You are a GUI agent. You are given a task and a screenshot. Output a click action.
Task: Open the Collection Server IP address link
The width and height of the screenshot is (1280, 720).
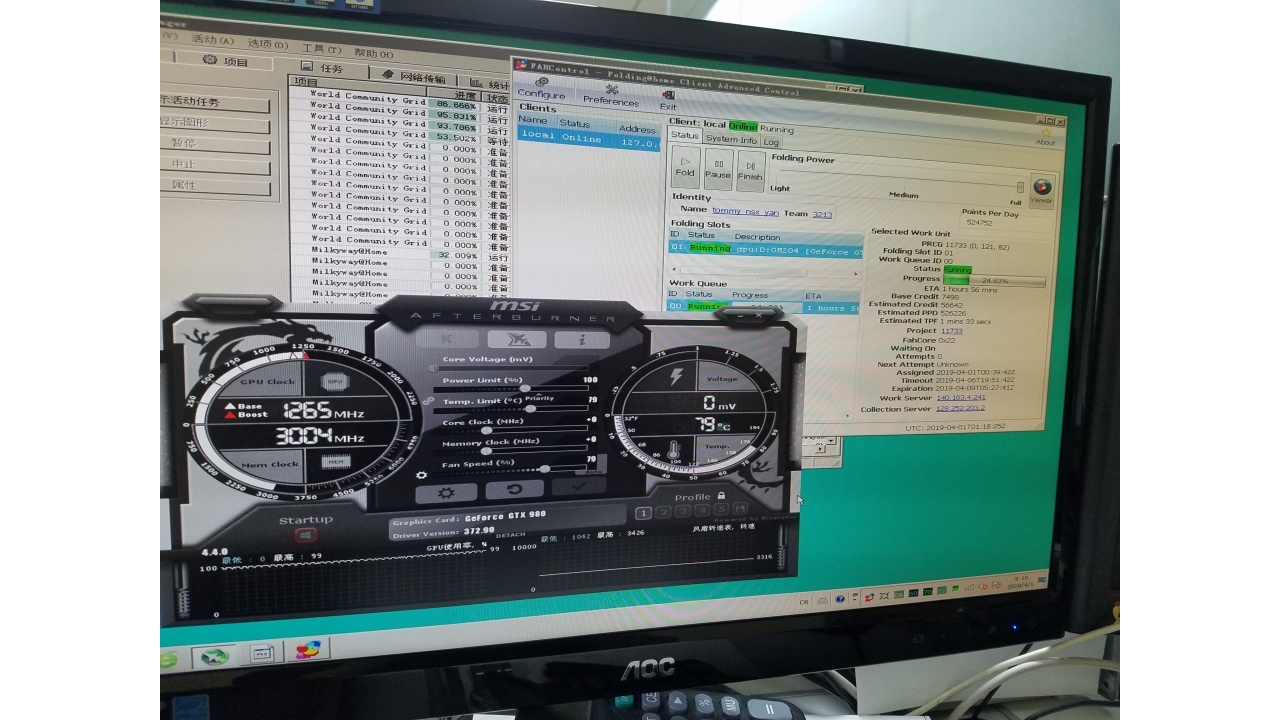[x=960, y=409]
